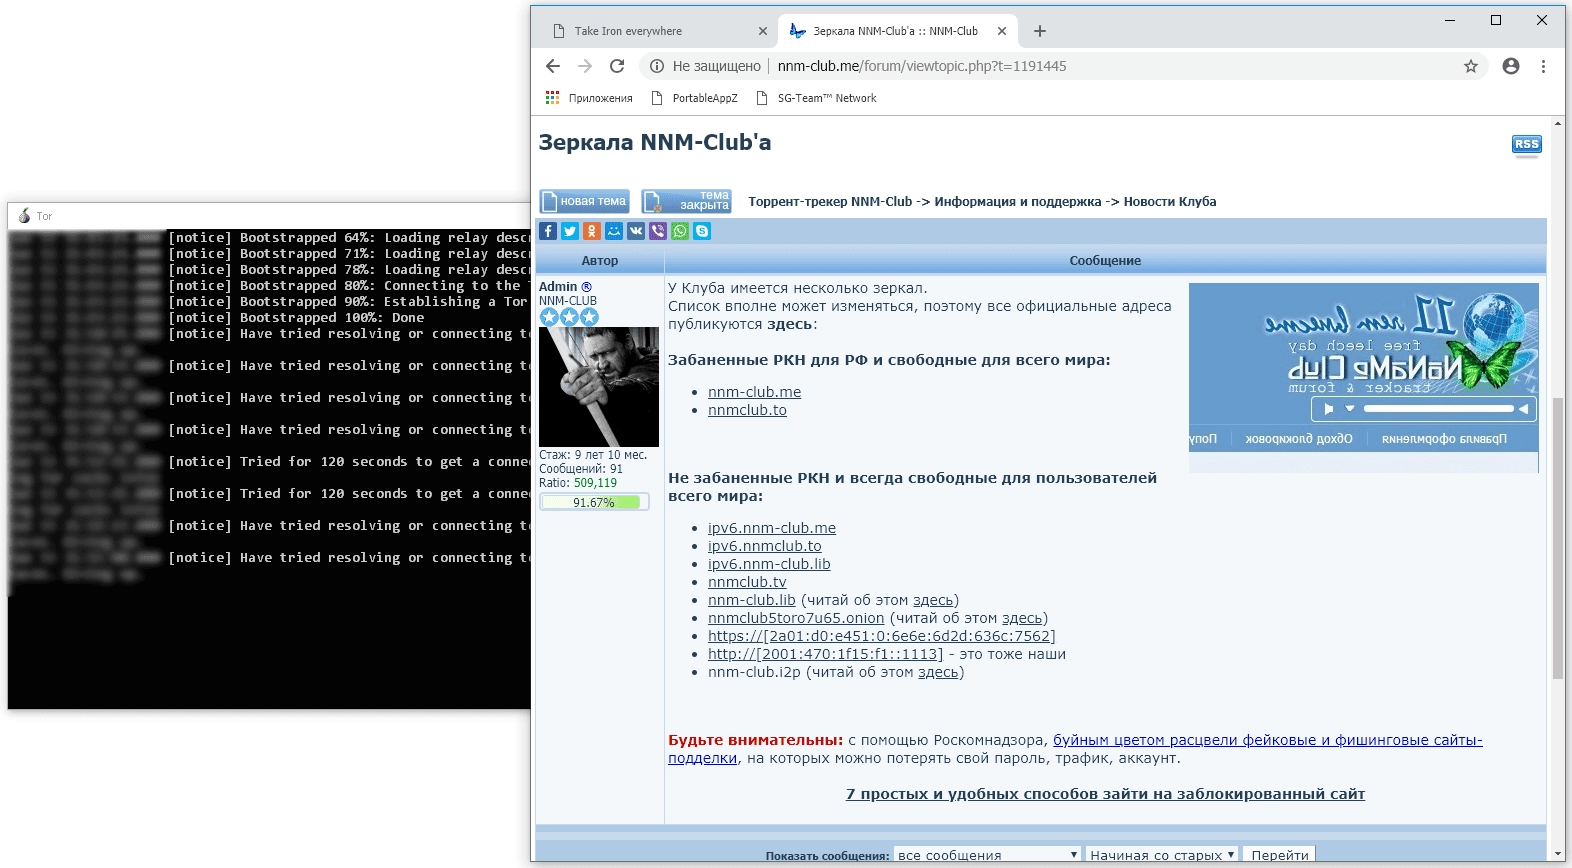Open ipv6.nnm-club.me link
The width and height of the screenshot is (1572, 868).
click(772, 528)
